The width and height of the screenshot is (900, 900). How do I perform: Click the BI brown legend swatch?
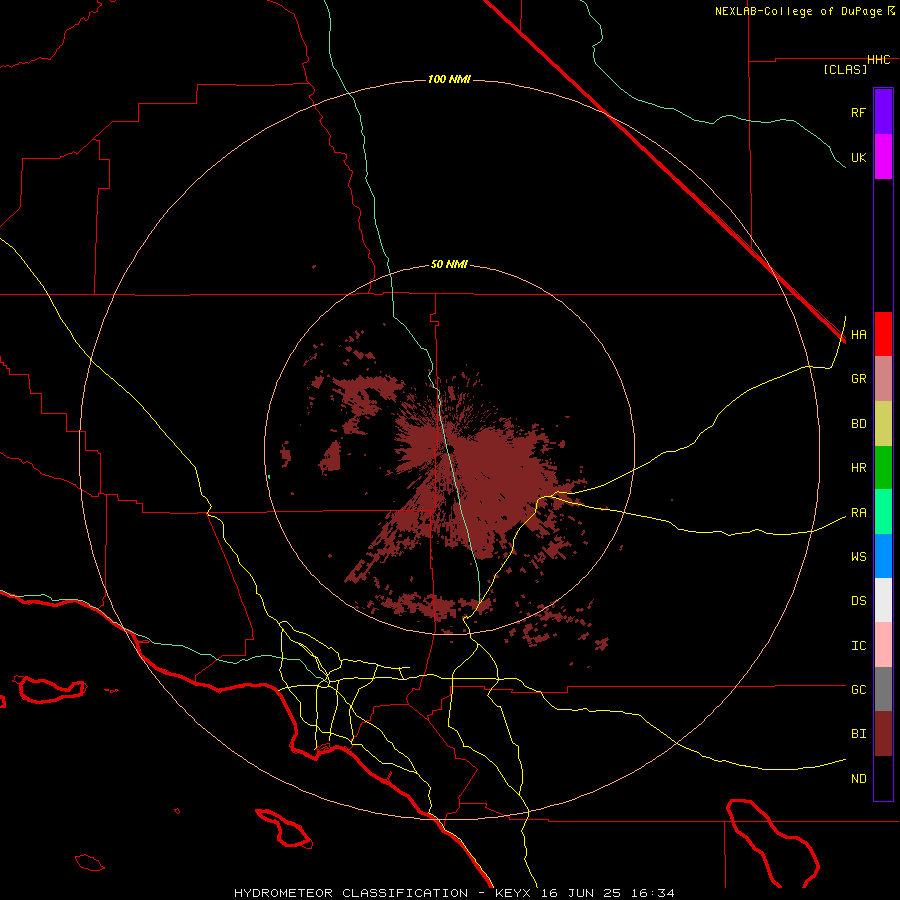point(883,734)
